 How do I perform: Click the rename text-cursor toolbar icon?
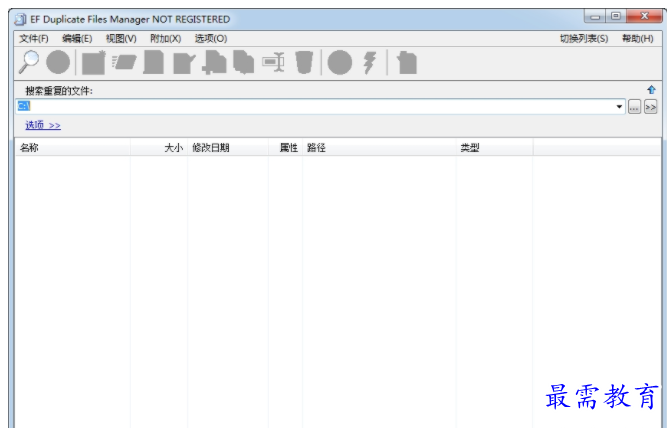274,62
